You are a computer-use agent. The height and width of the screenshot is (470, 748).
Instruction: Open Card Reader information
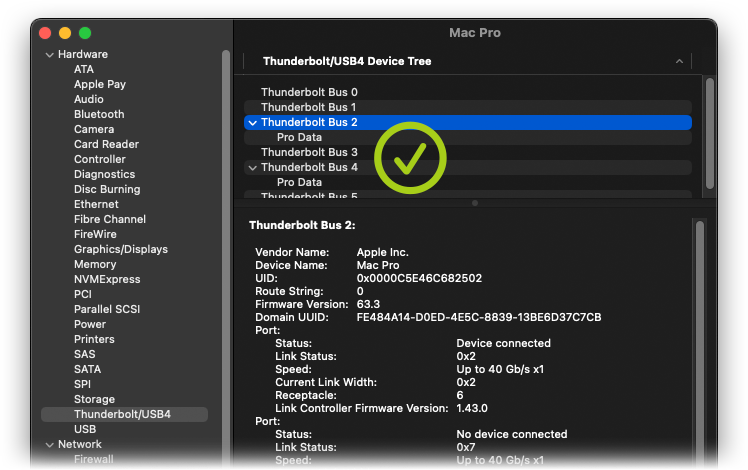click(x=106, y=144)
